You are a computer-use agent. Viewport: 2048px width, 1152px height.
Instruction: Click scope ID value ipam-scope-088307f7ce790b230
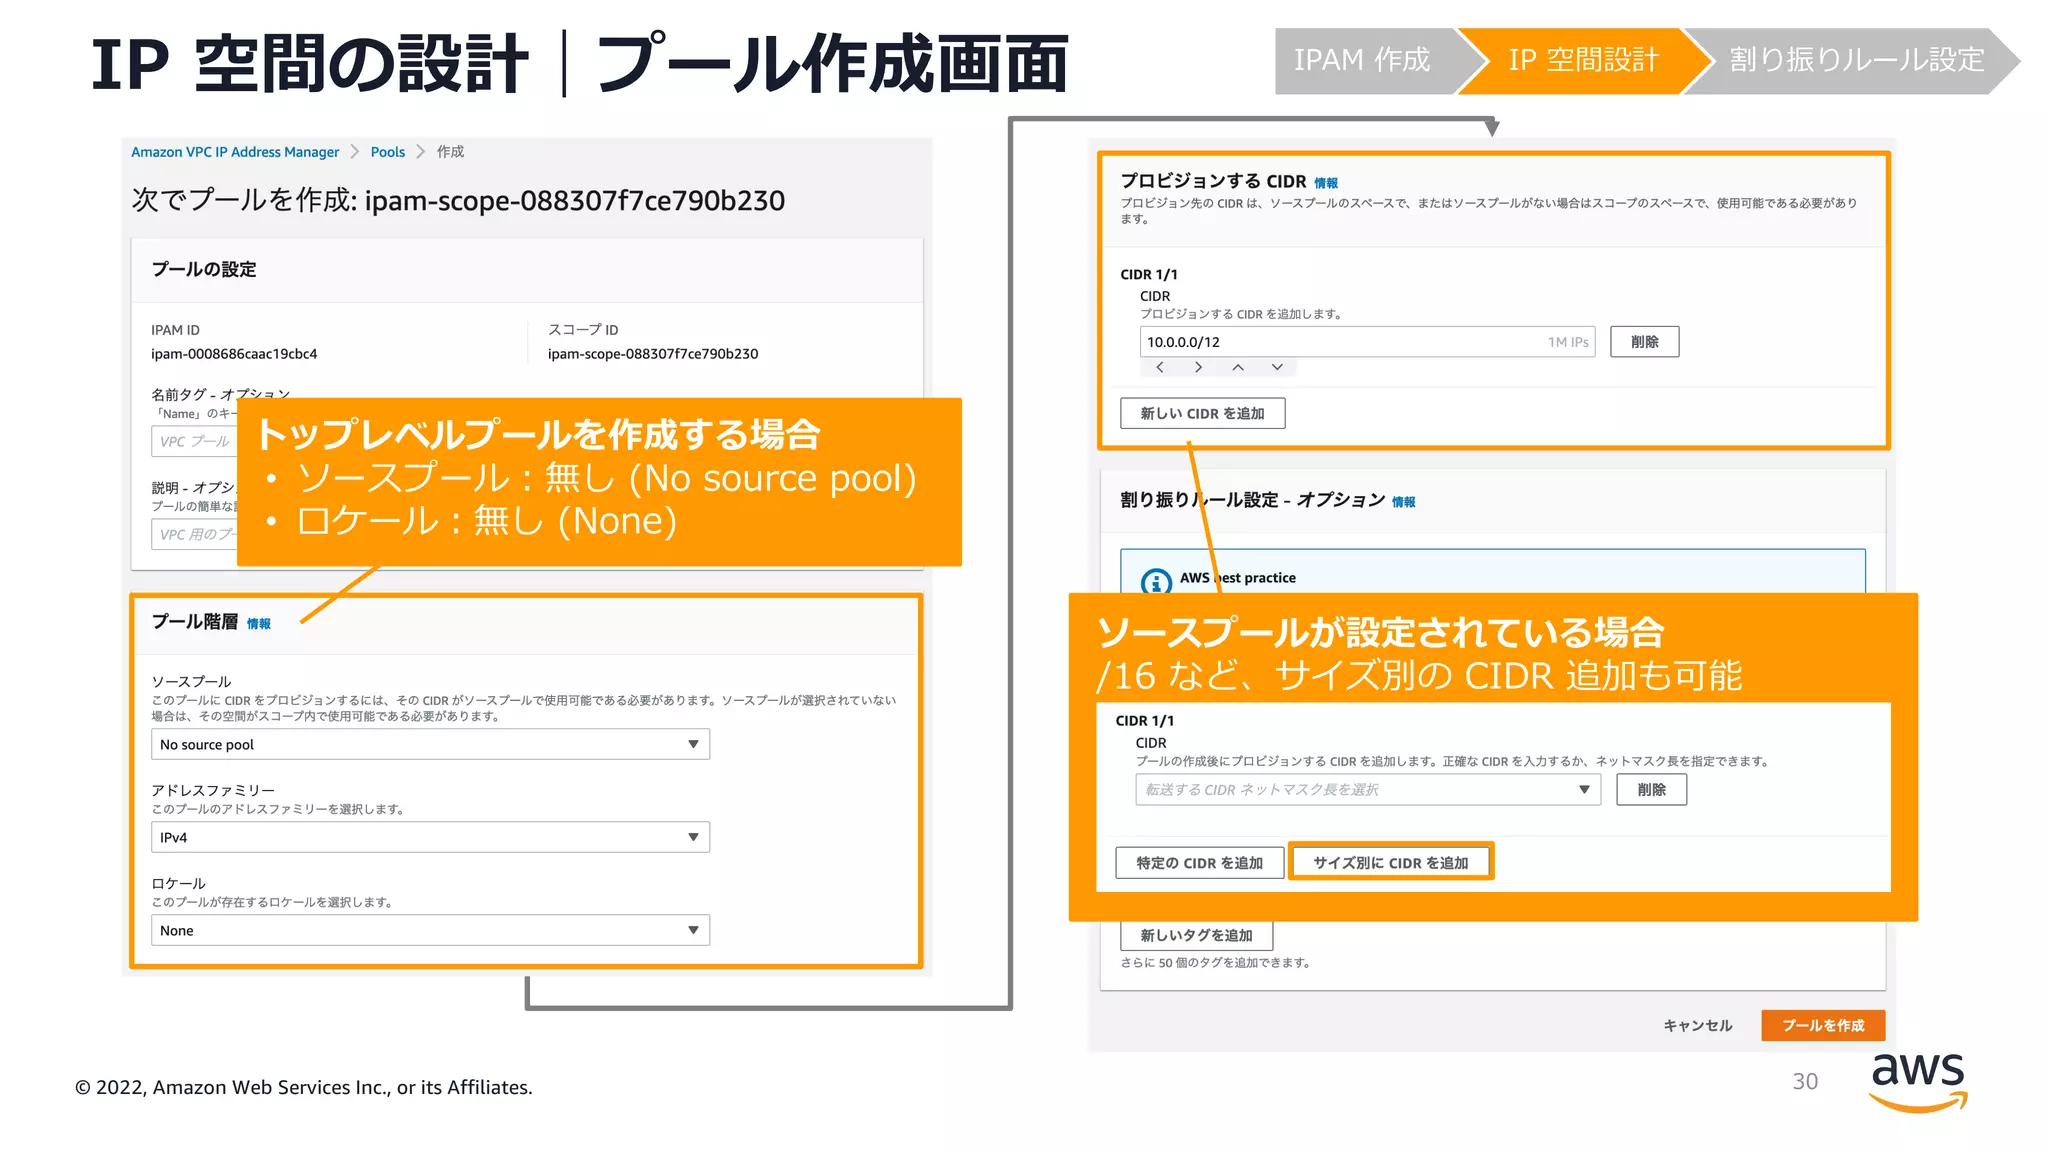point(653,354)
